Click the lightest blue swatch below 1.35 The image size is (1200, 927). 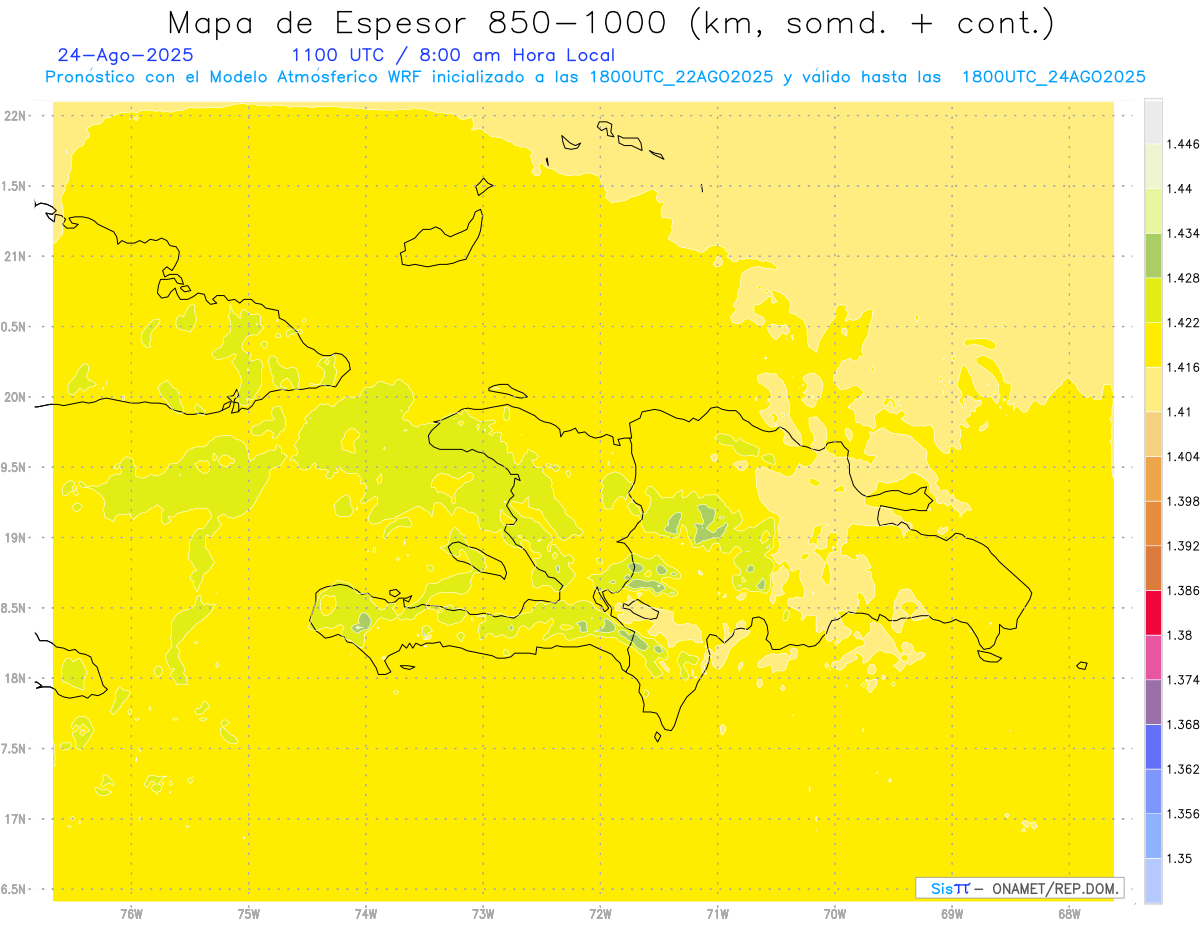[1153, 880]
